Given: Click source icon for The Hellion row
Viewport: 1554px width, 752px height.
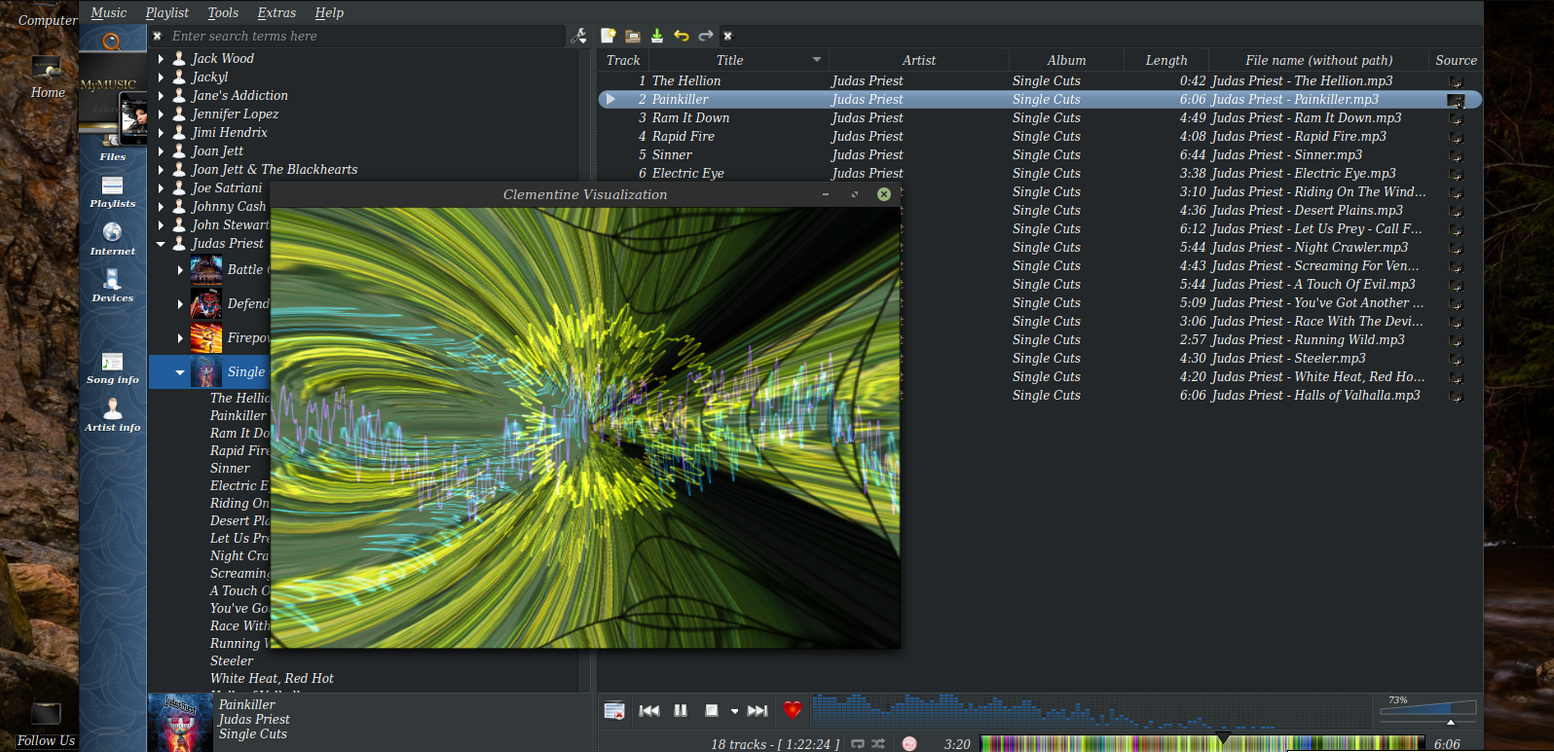Looking at the screenshot, I should click(x=1456, y=81).
